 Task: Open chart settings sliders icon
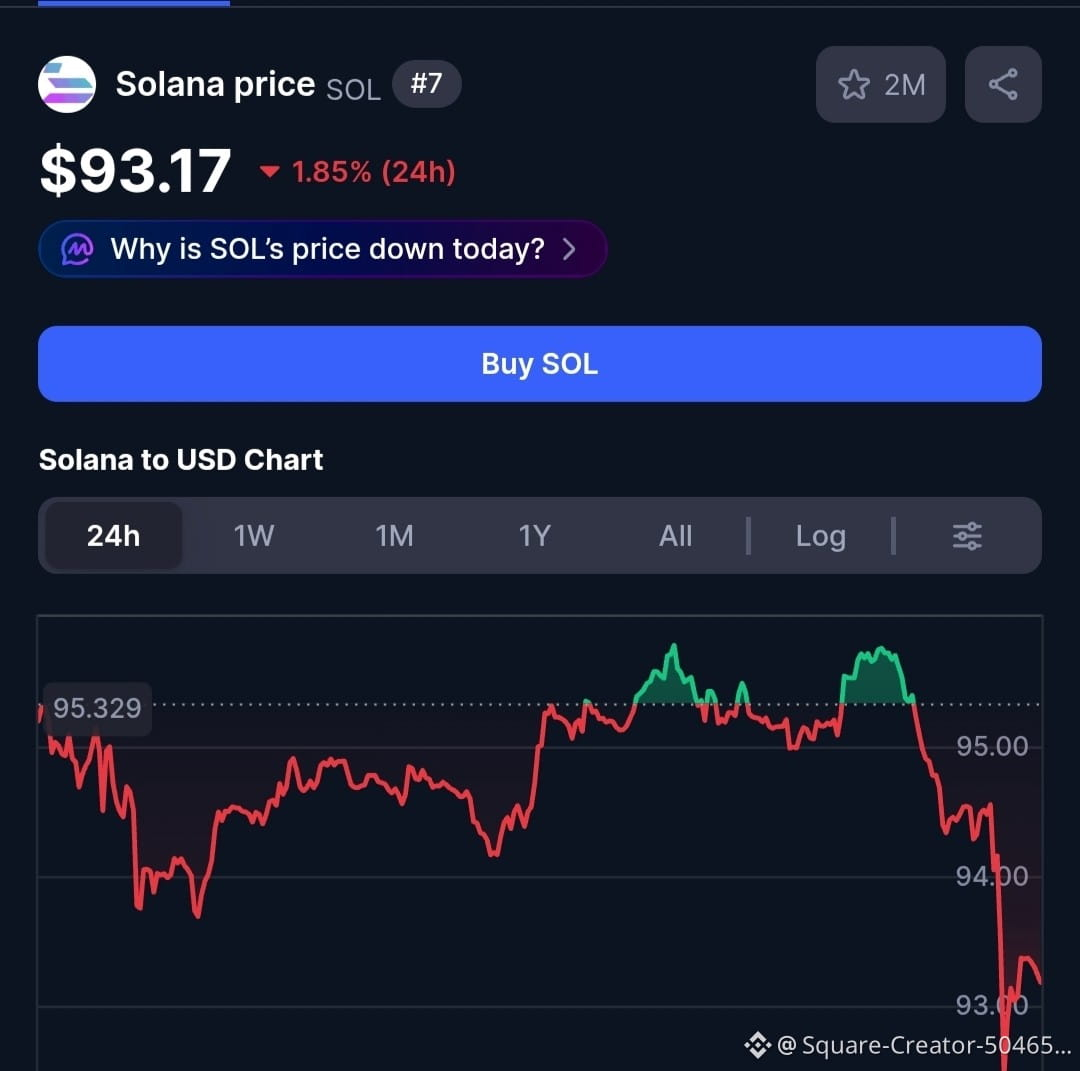967,536
